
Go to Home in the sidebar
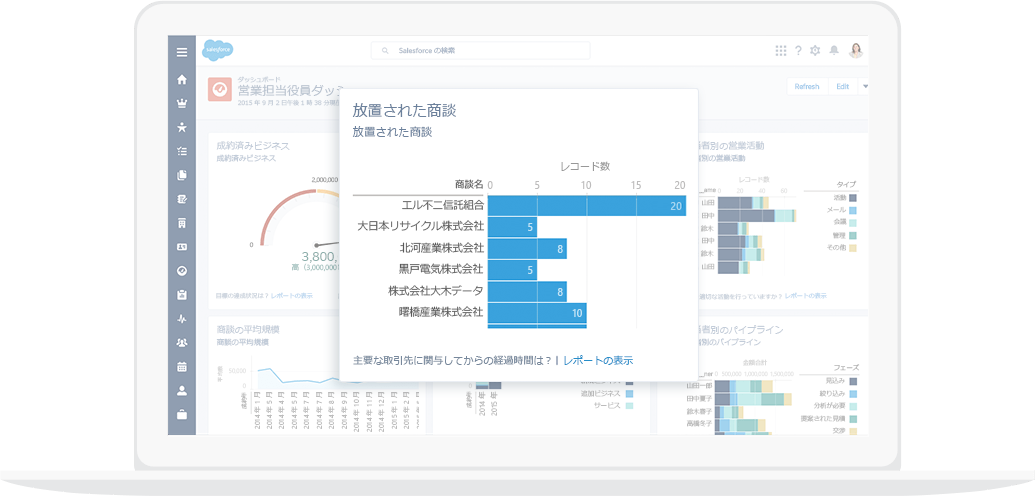181,80
